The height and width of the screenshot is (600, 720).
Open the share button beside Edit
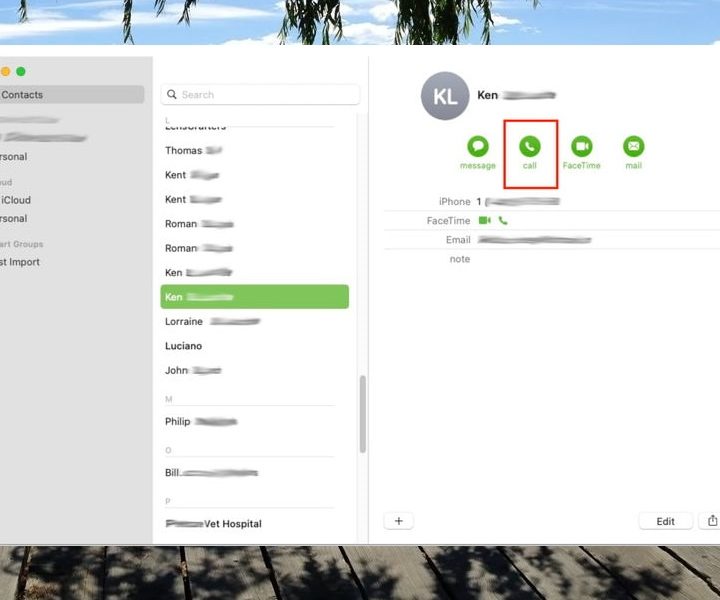tap(712, 521)
